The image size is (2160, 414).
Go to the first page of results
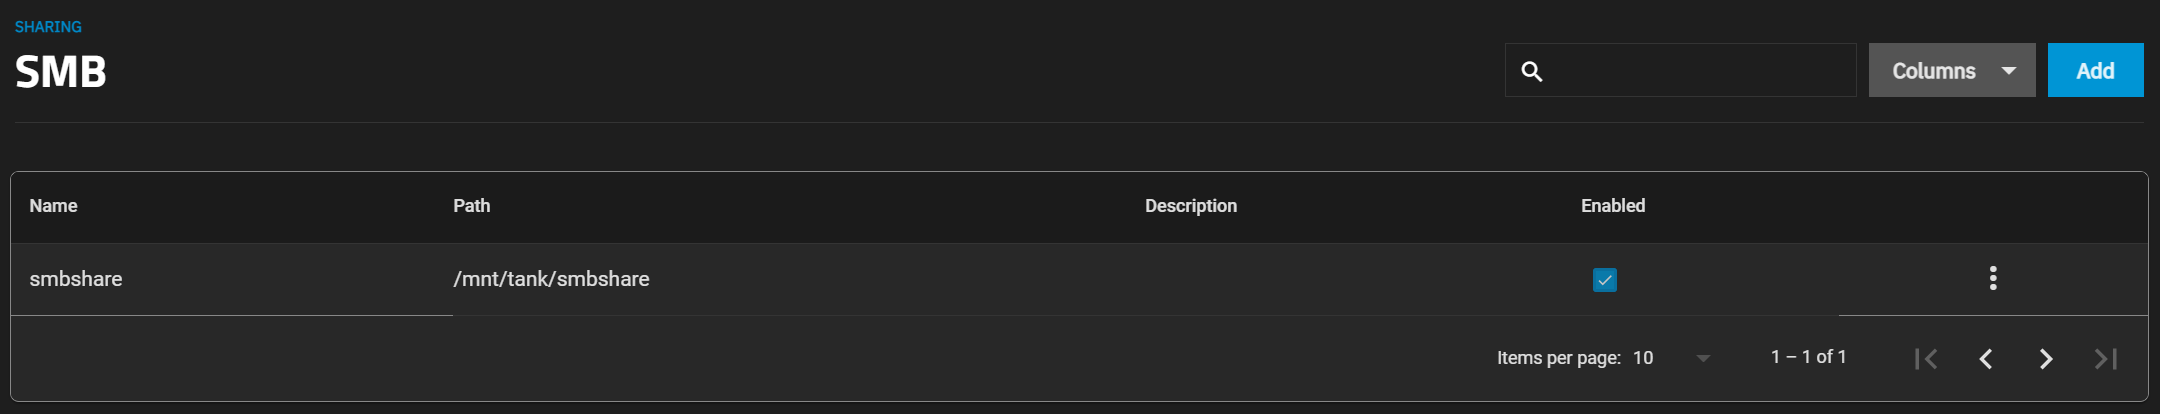tap(1926, 358)
